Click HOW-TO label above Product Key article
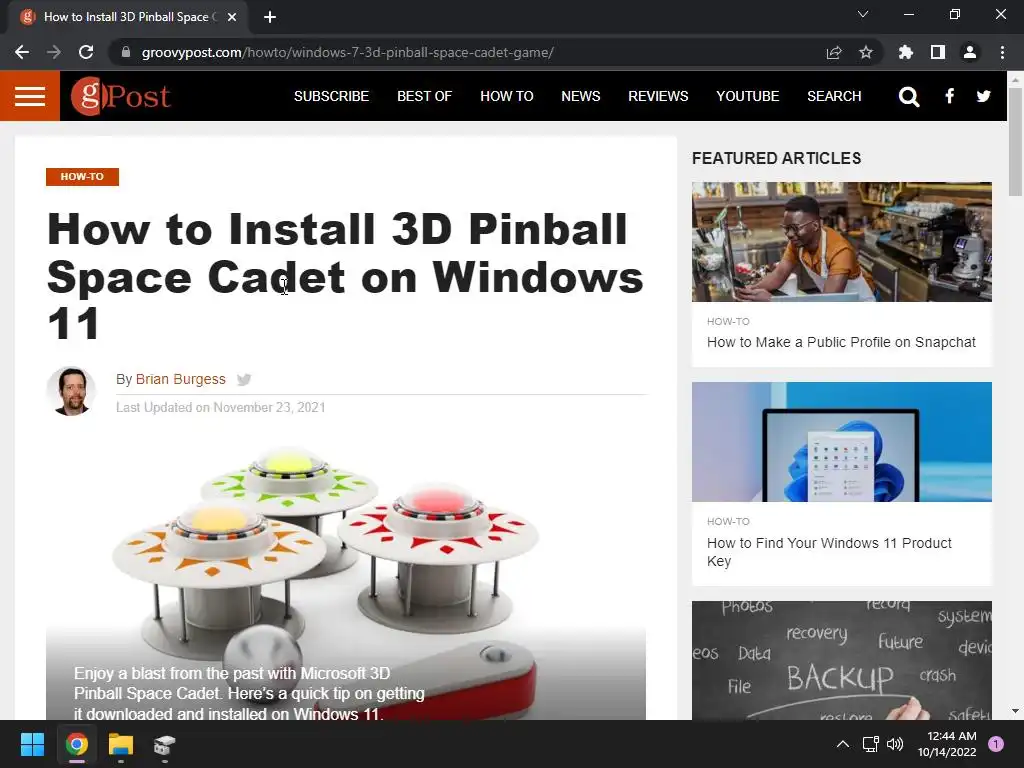1024x768 pixels. [x=728, y=521]
